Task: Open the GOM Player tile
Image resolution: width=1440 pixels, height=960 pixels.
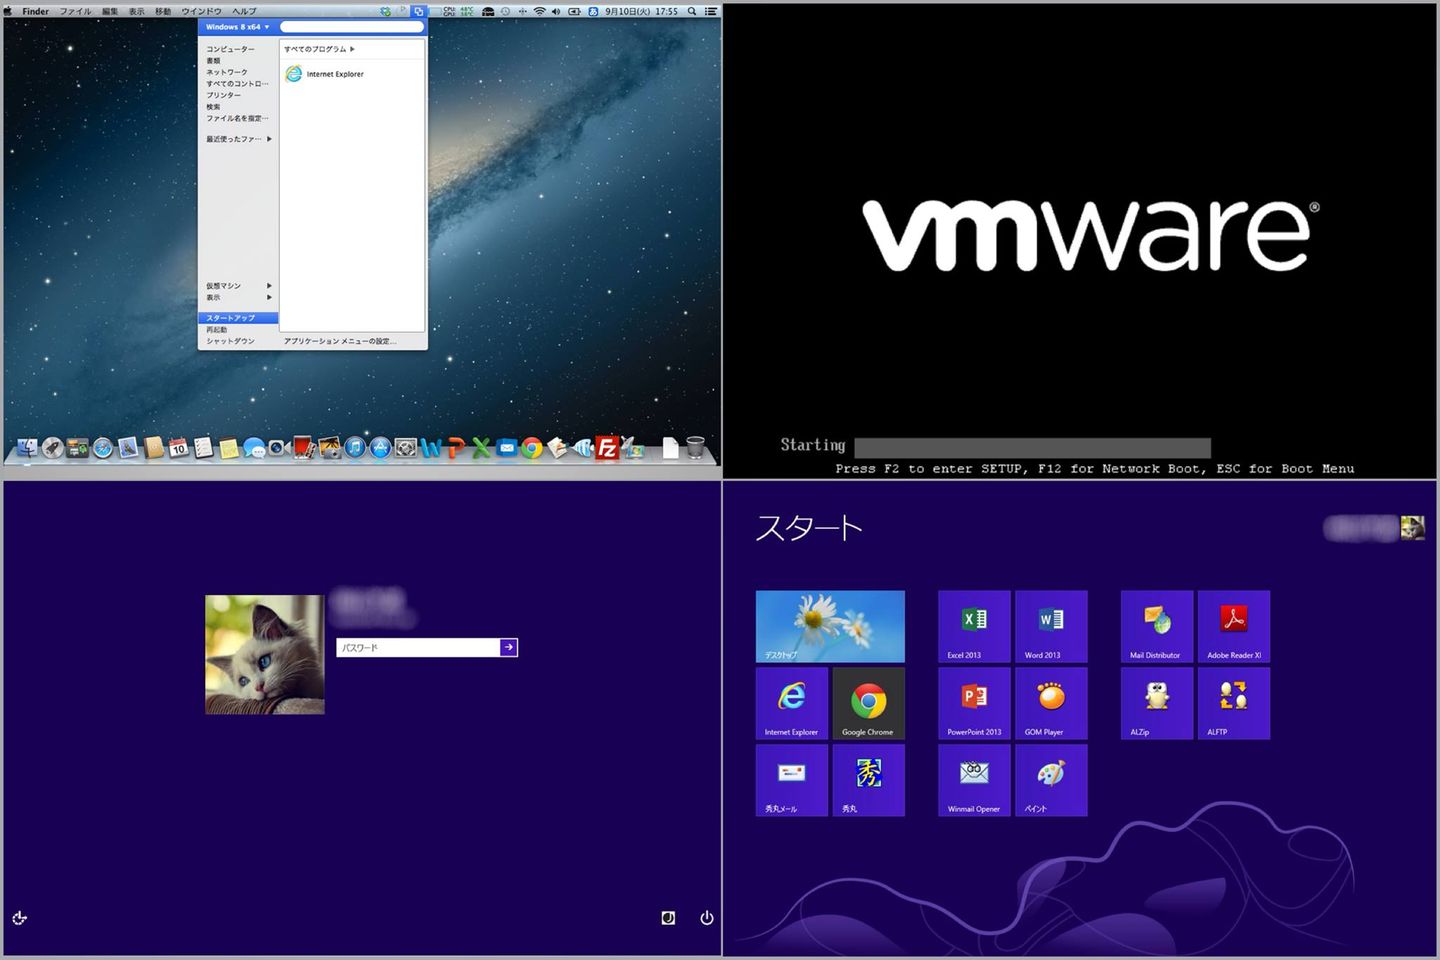Action: click(x=1051, y=703)
